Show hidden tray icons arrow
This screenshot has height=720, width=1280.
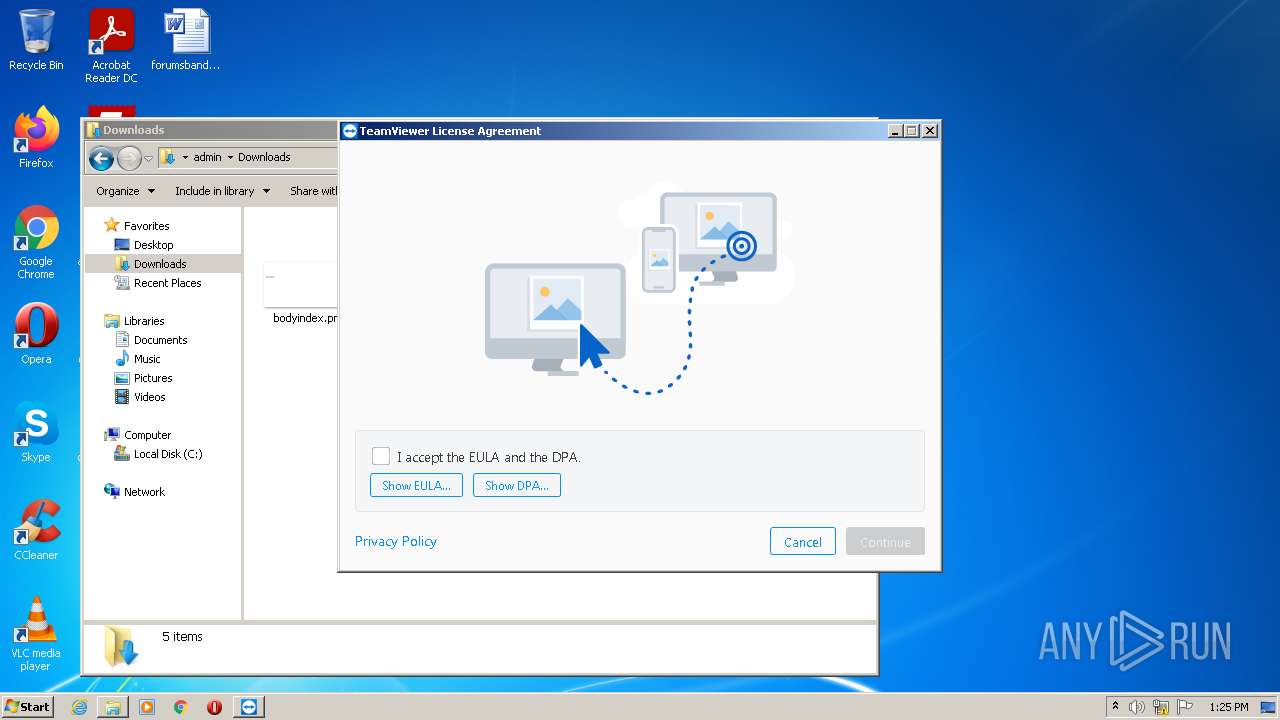[1115, 706]
